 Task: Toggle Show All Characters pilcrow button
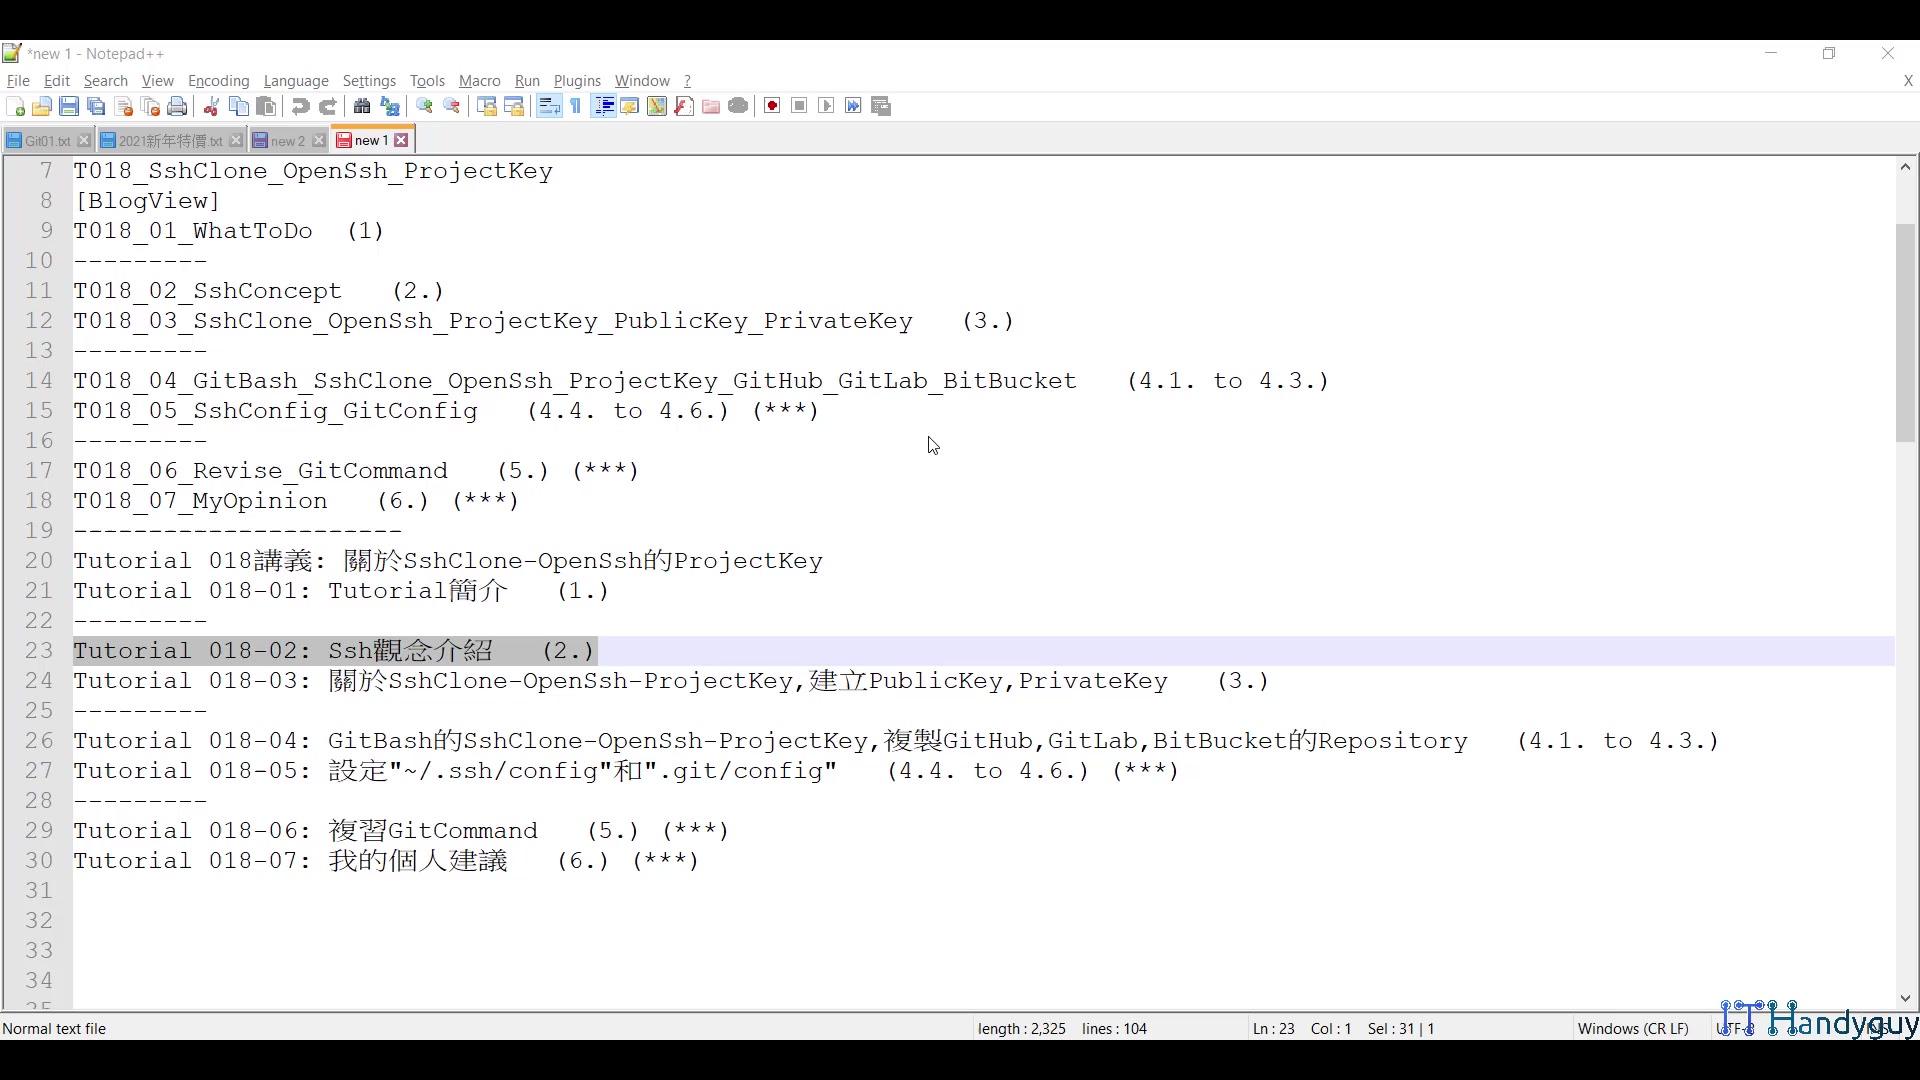(x=576, y=106)
